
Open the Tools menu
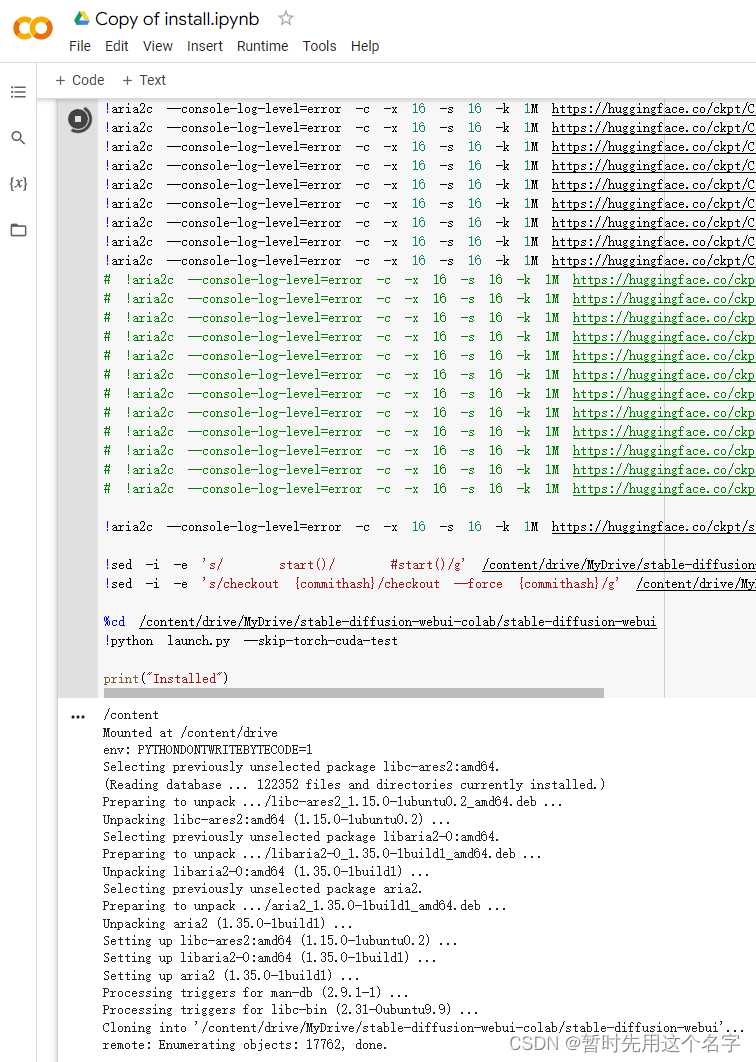click(x=319, y=46)
